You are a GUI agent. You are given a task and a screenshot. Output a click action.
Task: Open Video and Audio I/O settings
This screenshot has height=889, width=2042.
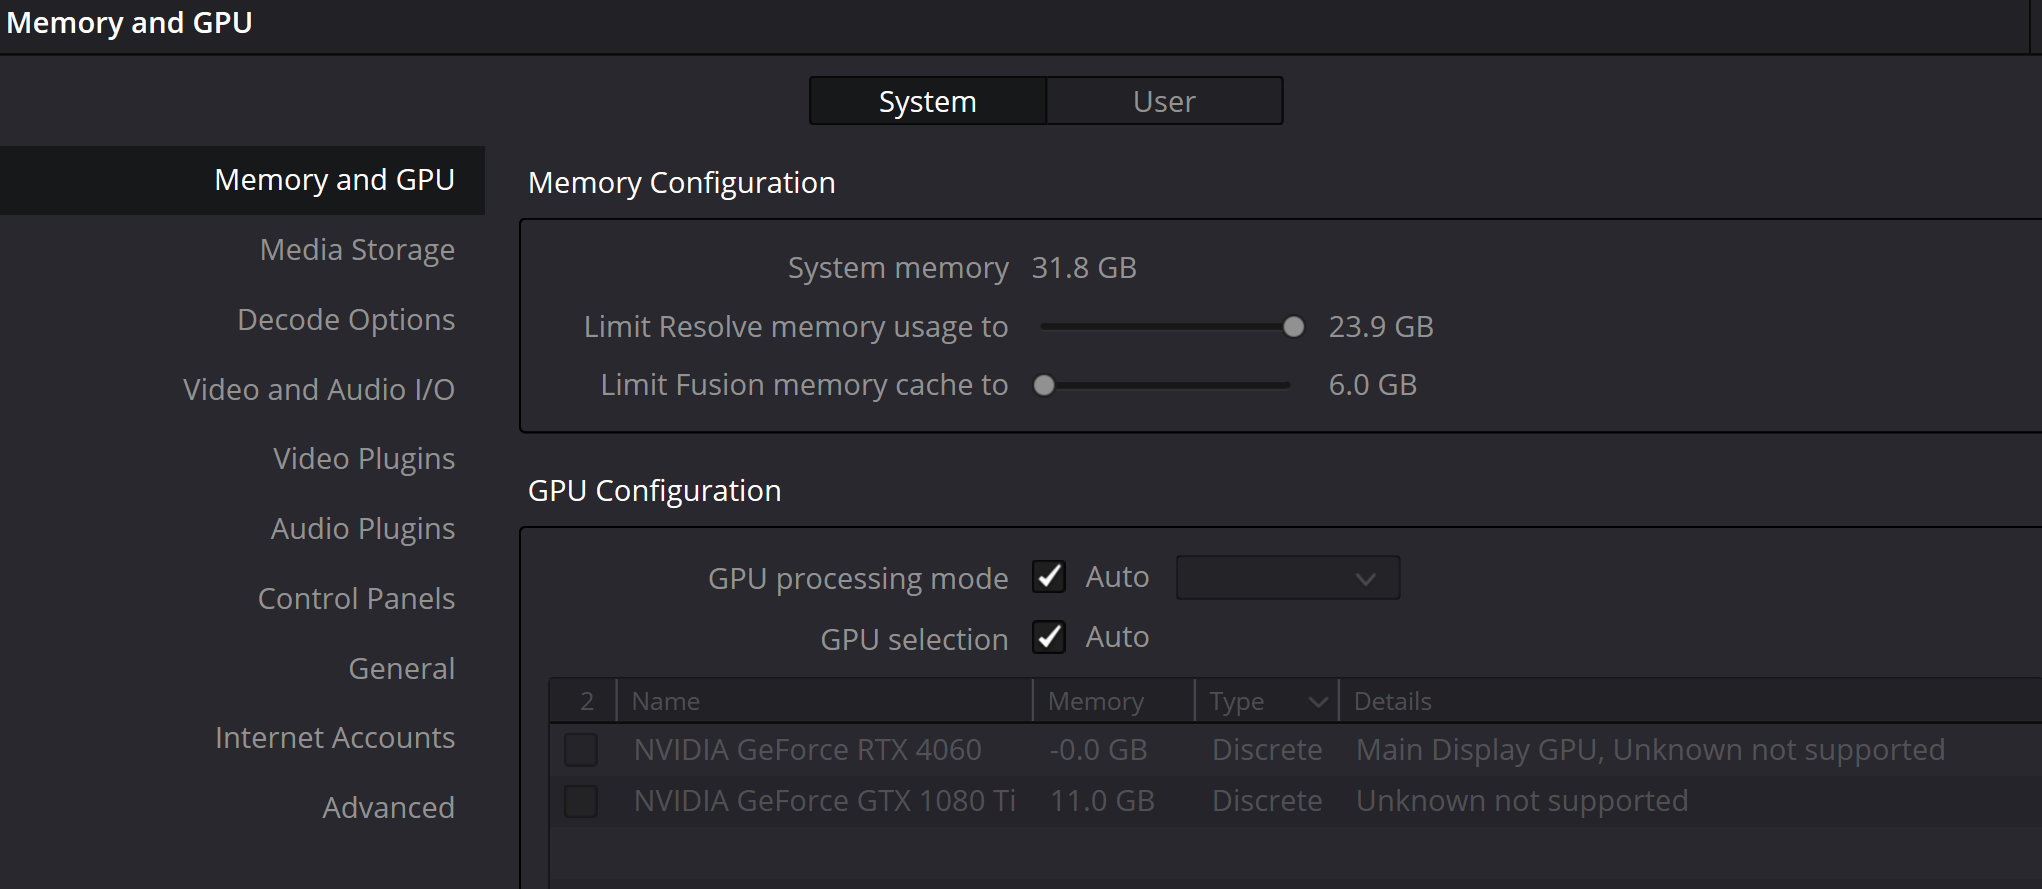click(319, 389)
